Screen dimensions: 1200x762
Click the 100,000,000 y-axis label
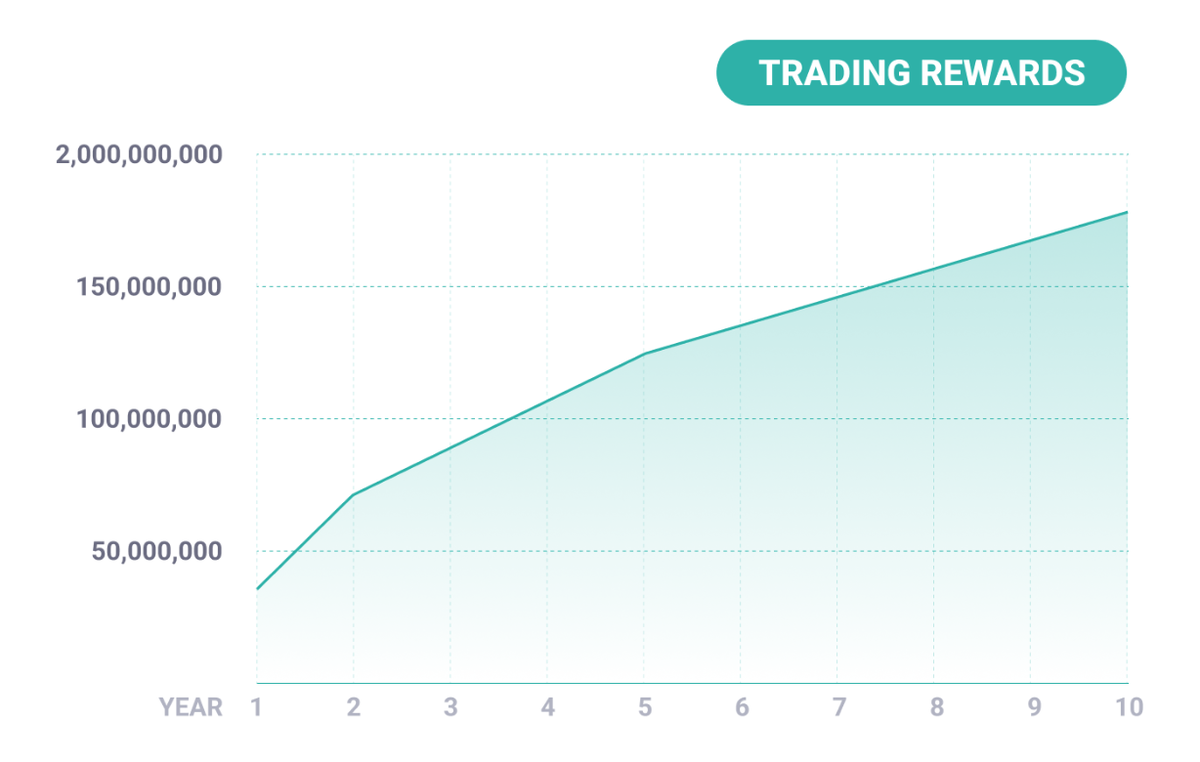149,419
